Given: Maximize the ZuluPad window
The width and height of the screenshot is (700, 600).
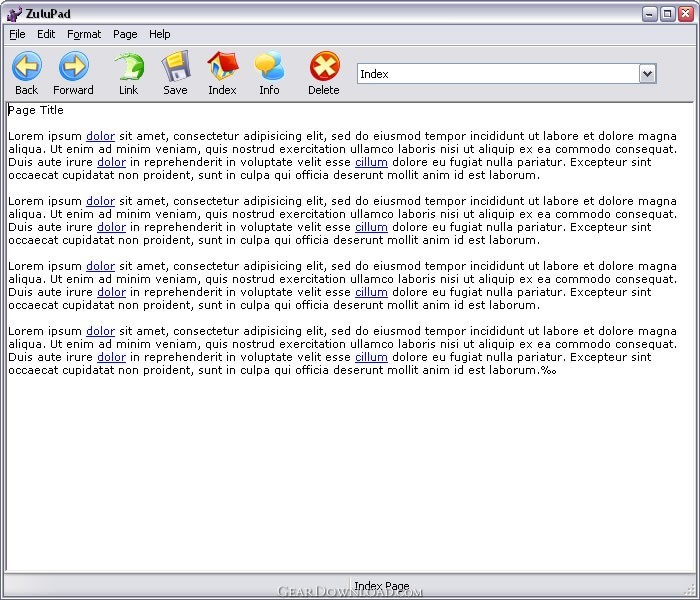Looking at the screenshot, I should pos(667,14).
